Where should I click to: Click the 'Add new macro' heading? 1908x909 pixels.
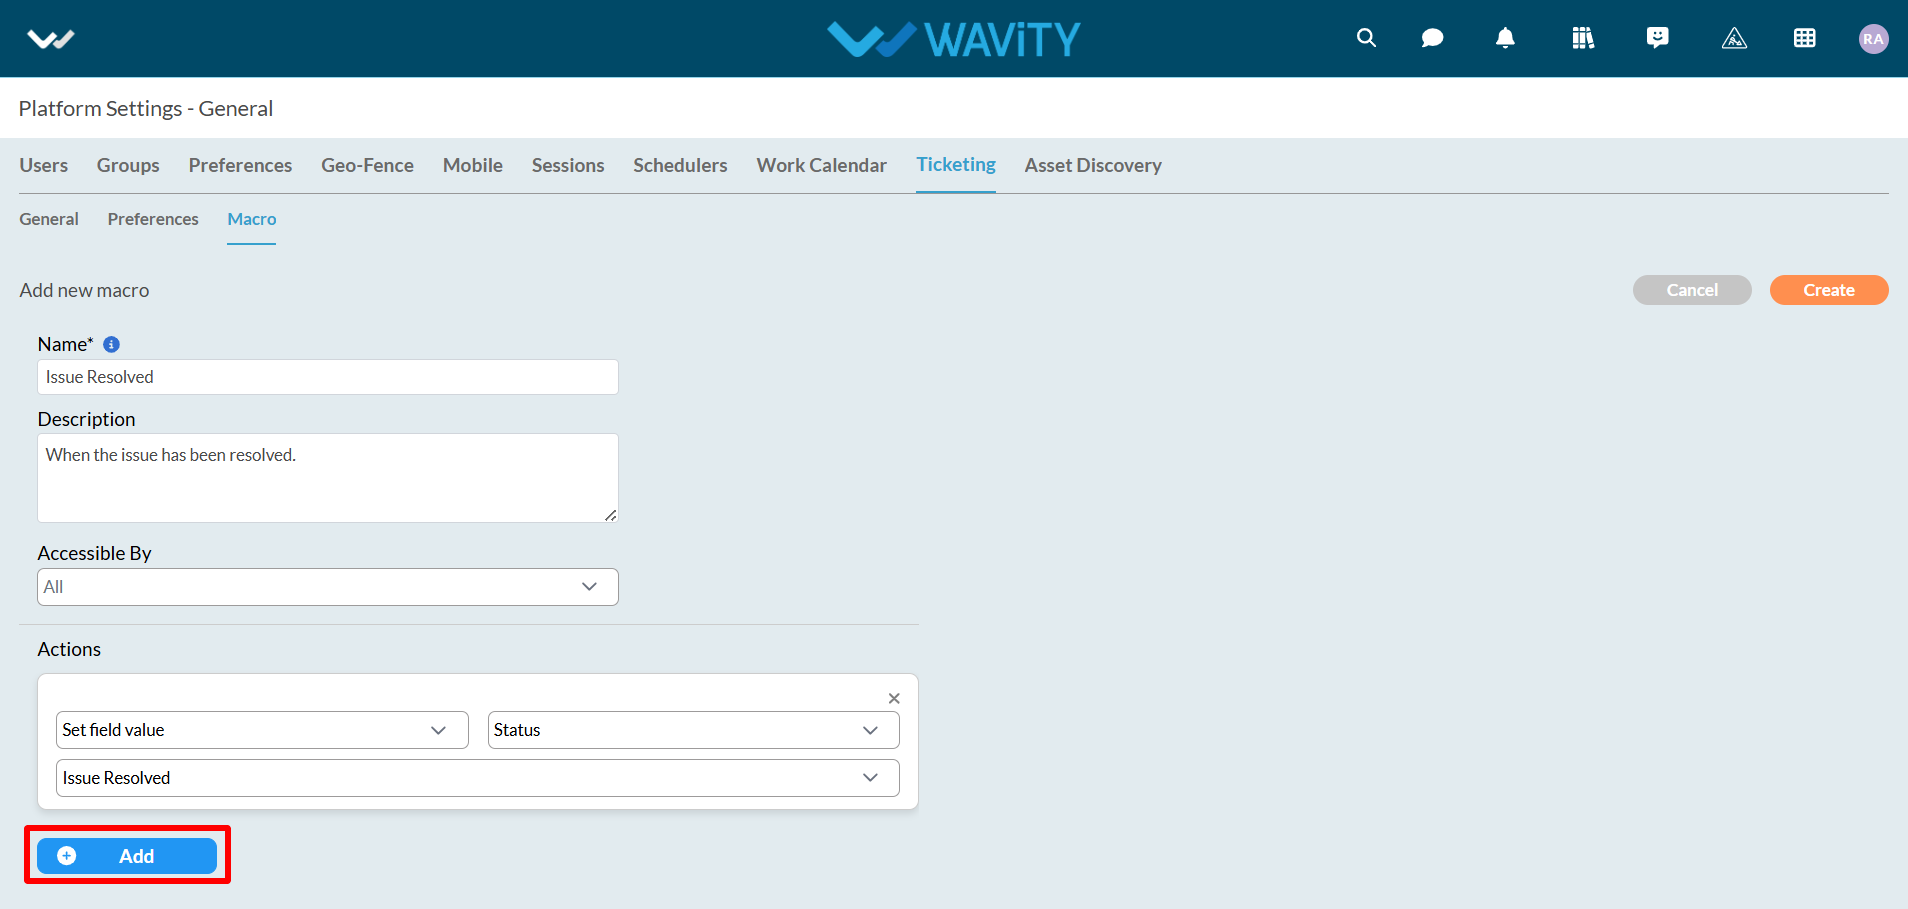click(84, 290)
